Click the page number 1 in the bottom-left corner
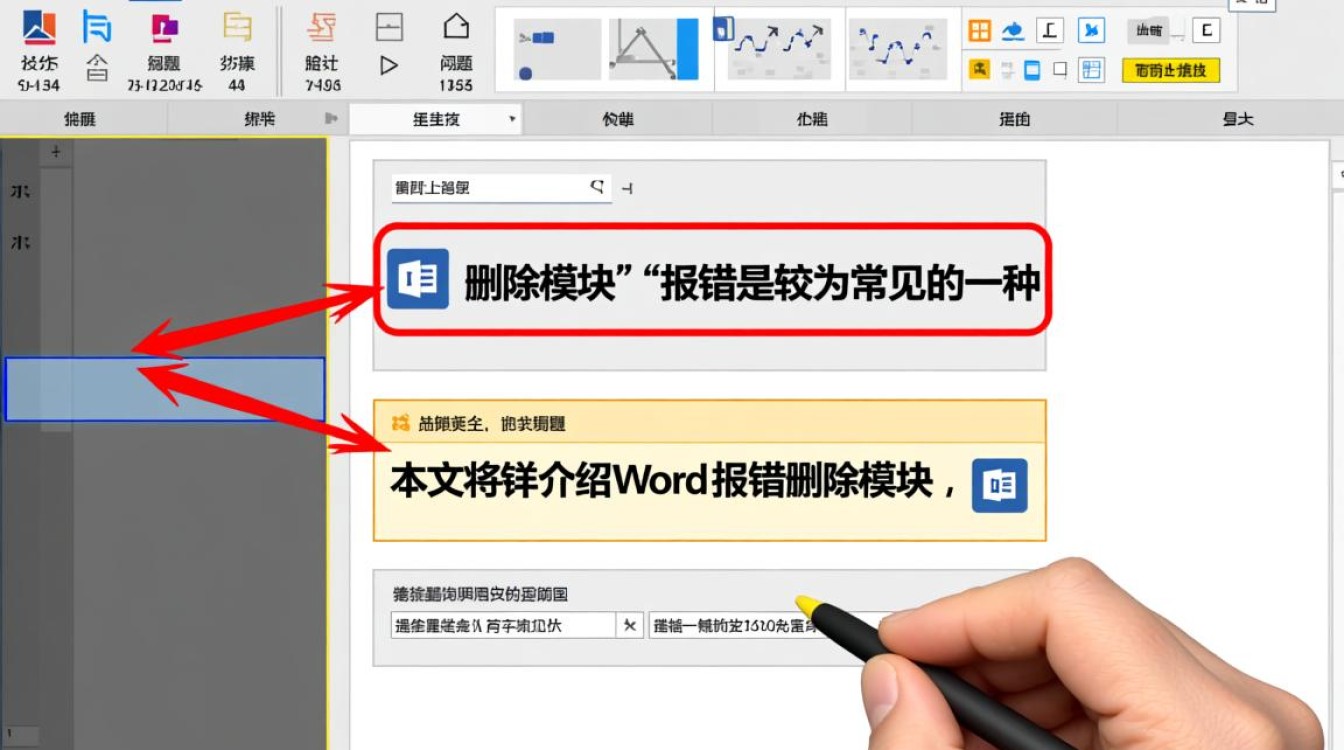The image size is (1344, 750). coord(10,734)
